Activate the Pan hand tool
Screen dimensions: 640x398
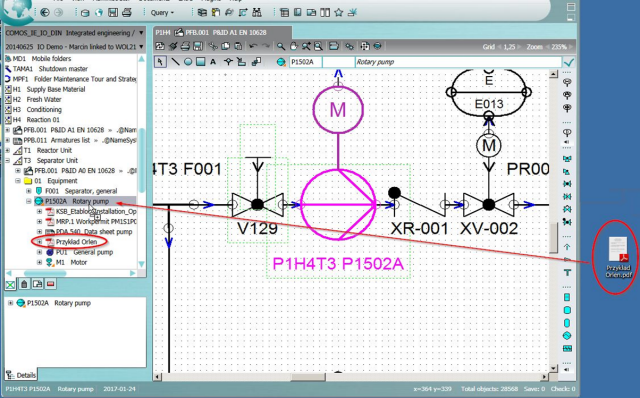point(293,46)
